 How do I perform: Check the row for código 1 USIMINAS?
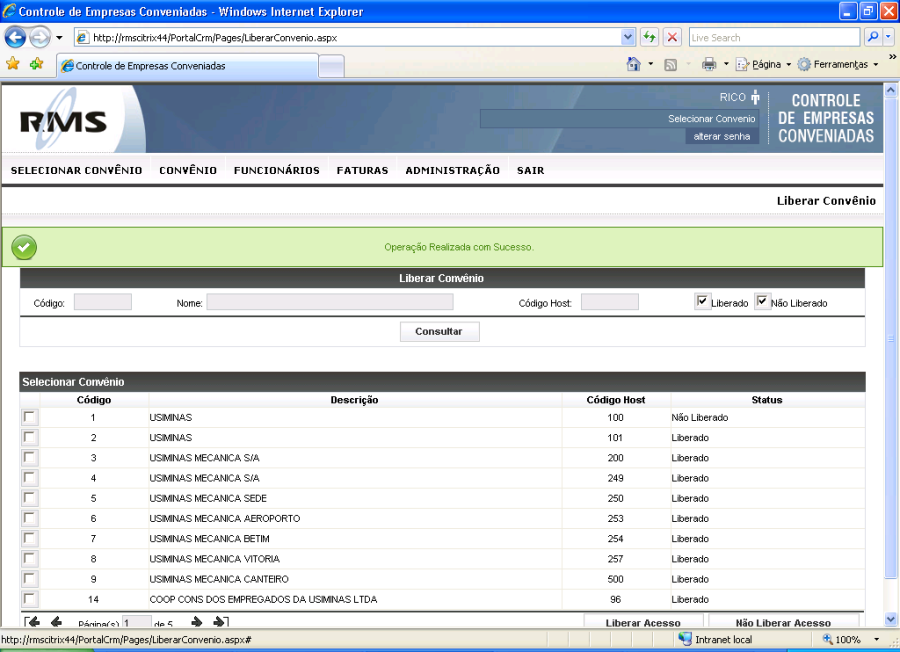coord(29,417)
